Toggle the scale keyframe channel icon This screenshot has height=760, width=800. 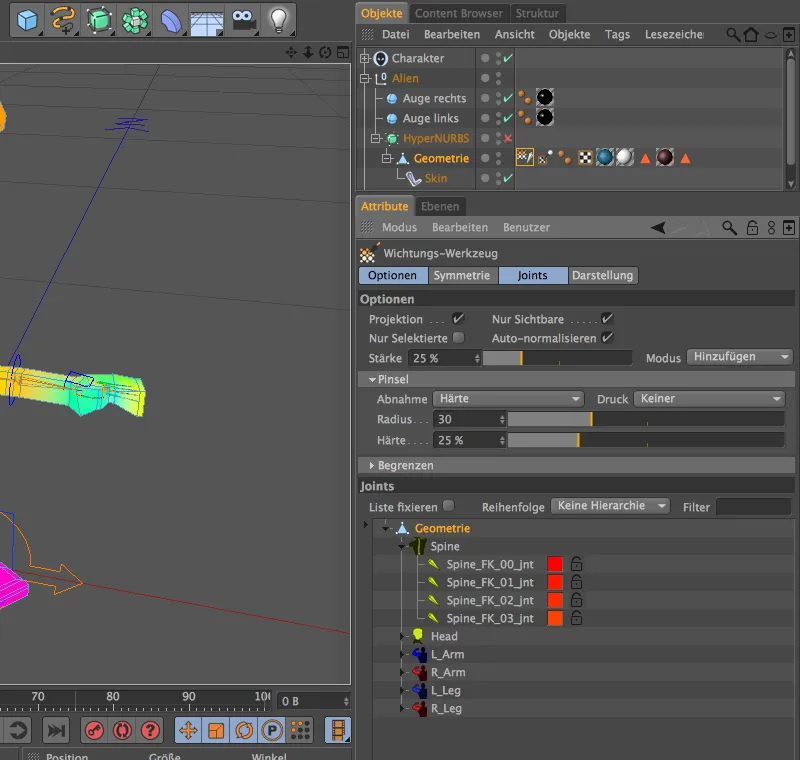pos(216,730)
